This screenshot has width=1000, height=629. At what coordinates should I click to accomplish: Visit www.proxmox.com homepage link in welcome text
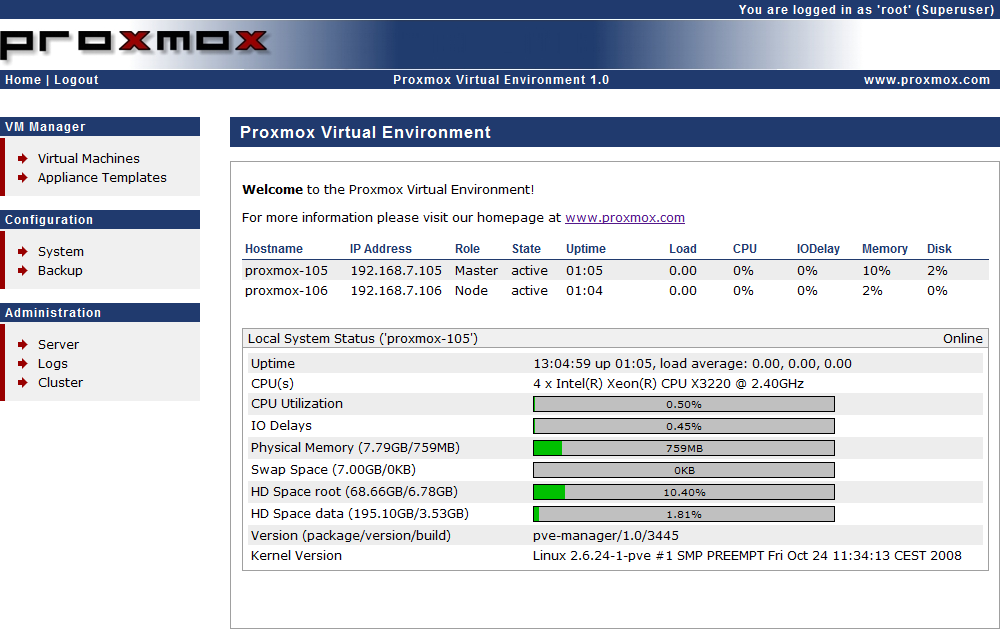[x=624, y=217]
